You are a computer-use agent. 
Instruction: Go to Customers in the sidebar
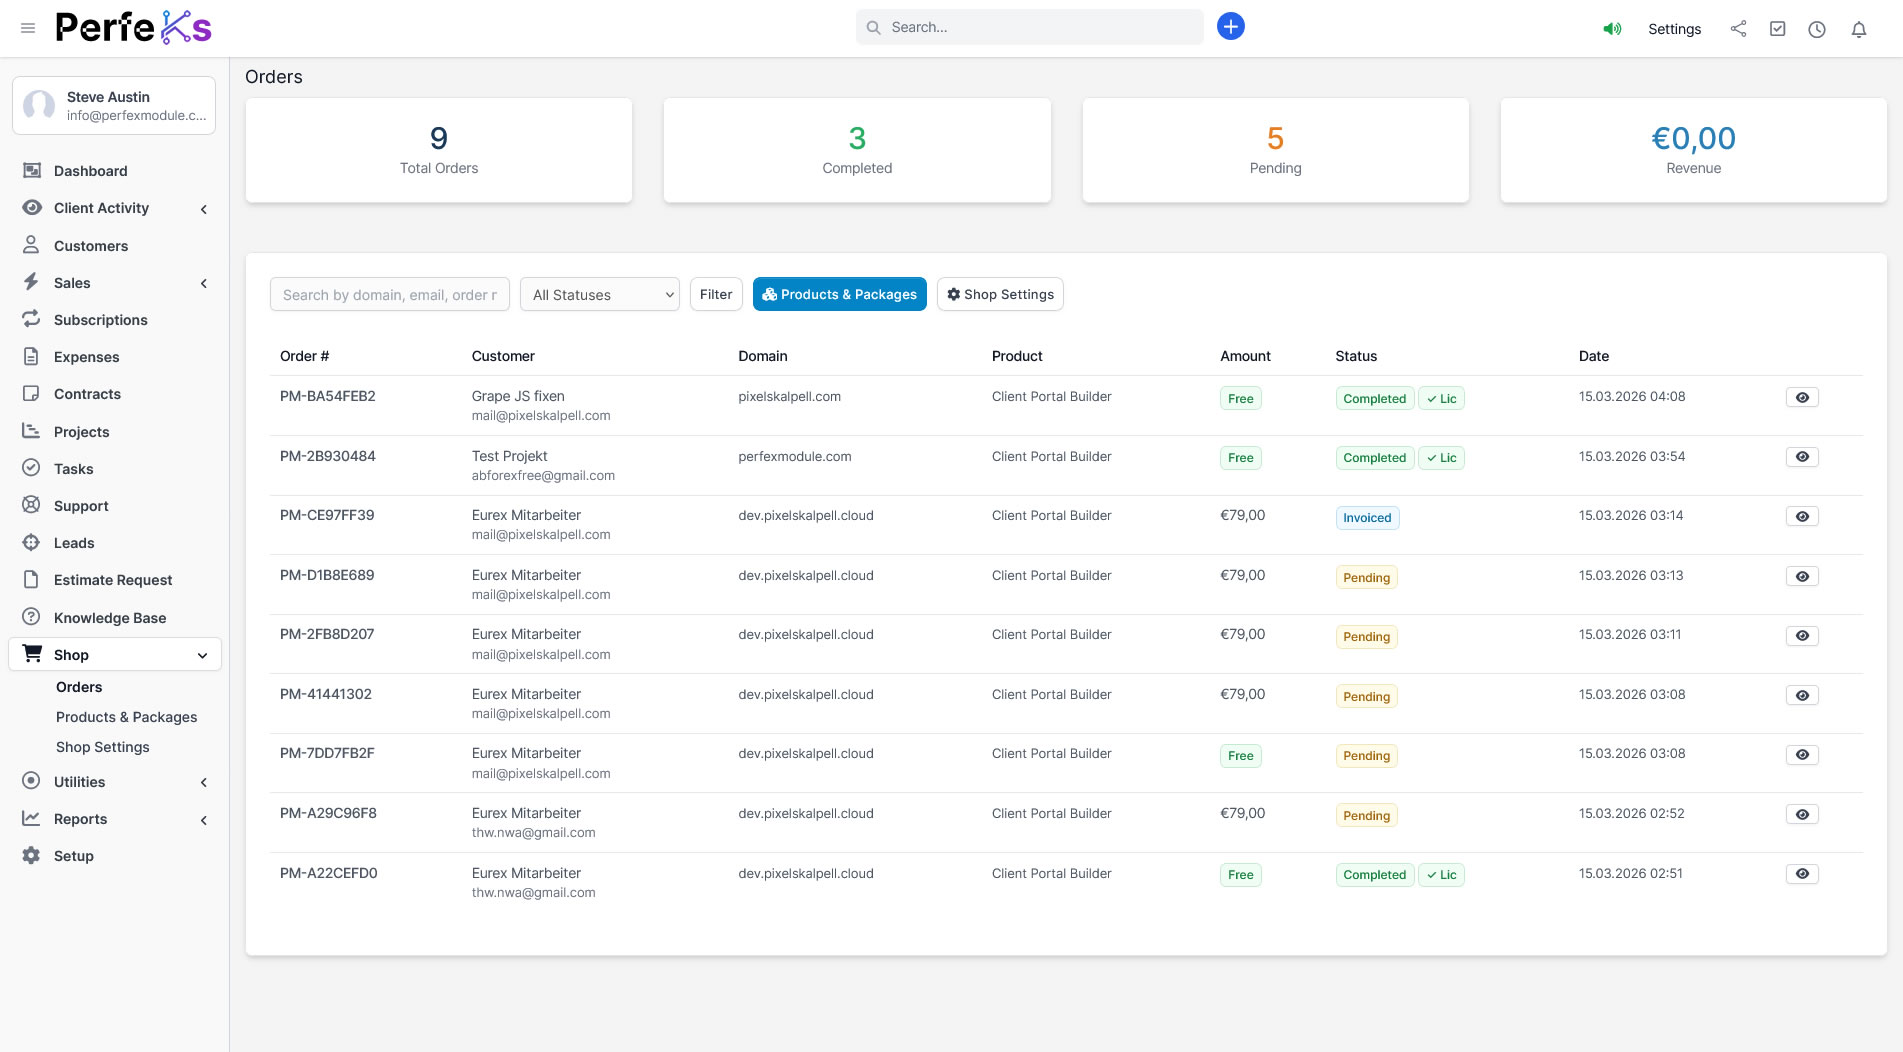(x=91, y=246)
